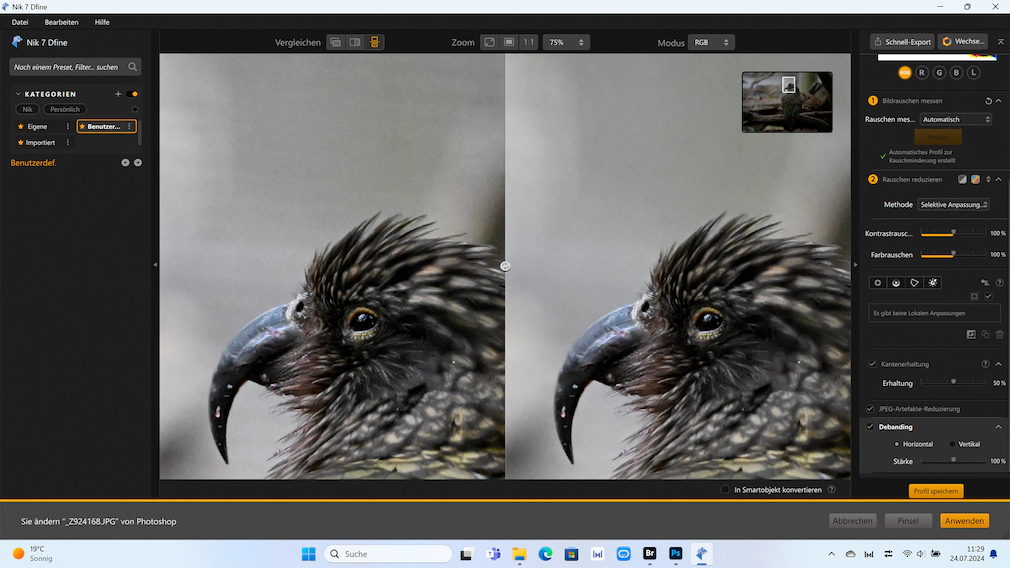Add a control point in local adjustments
The height and width of the screenshot is (568, 1010).
(877, 283)
